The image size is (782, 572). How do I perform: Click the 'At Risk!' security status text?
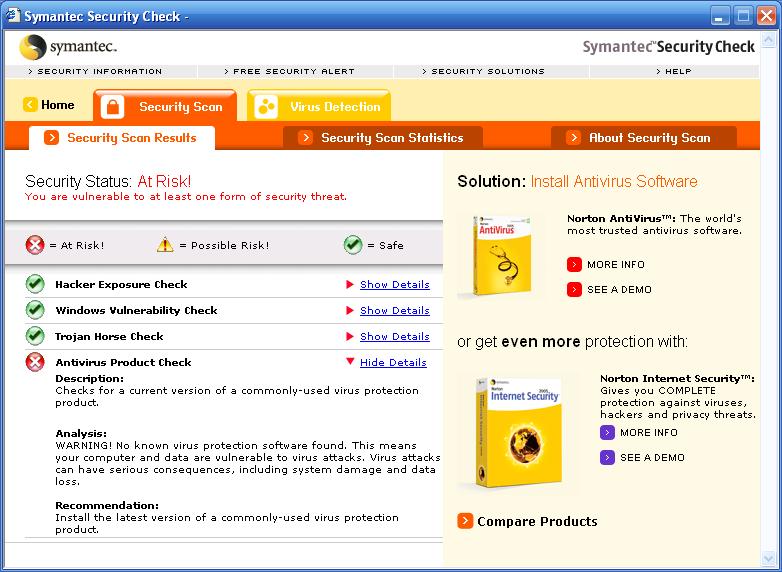[x=164, y=181]
